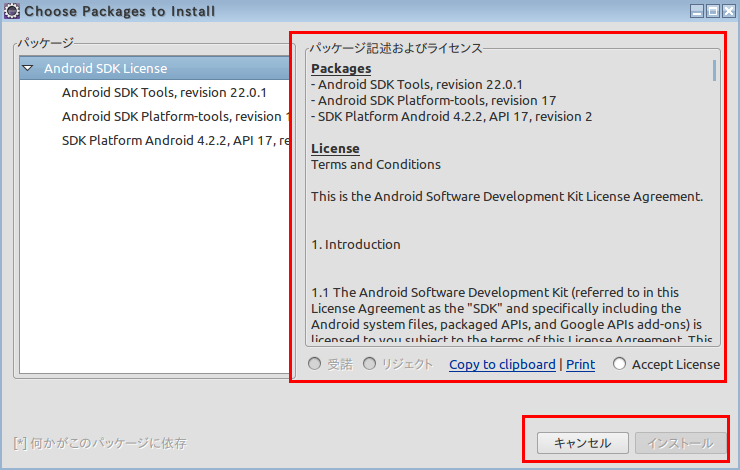
Task: Click the Copy to clipboard link
Action: [502, 364]
